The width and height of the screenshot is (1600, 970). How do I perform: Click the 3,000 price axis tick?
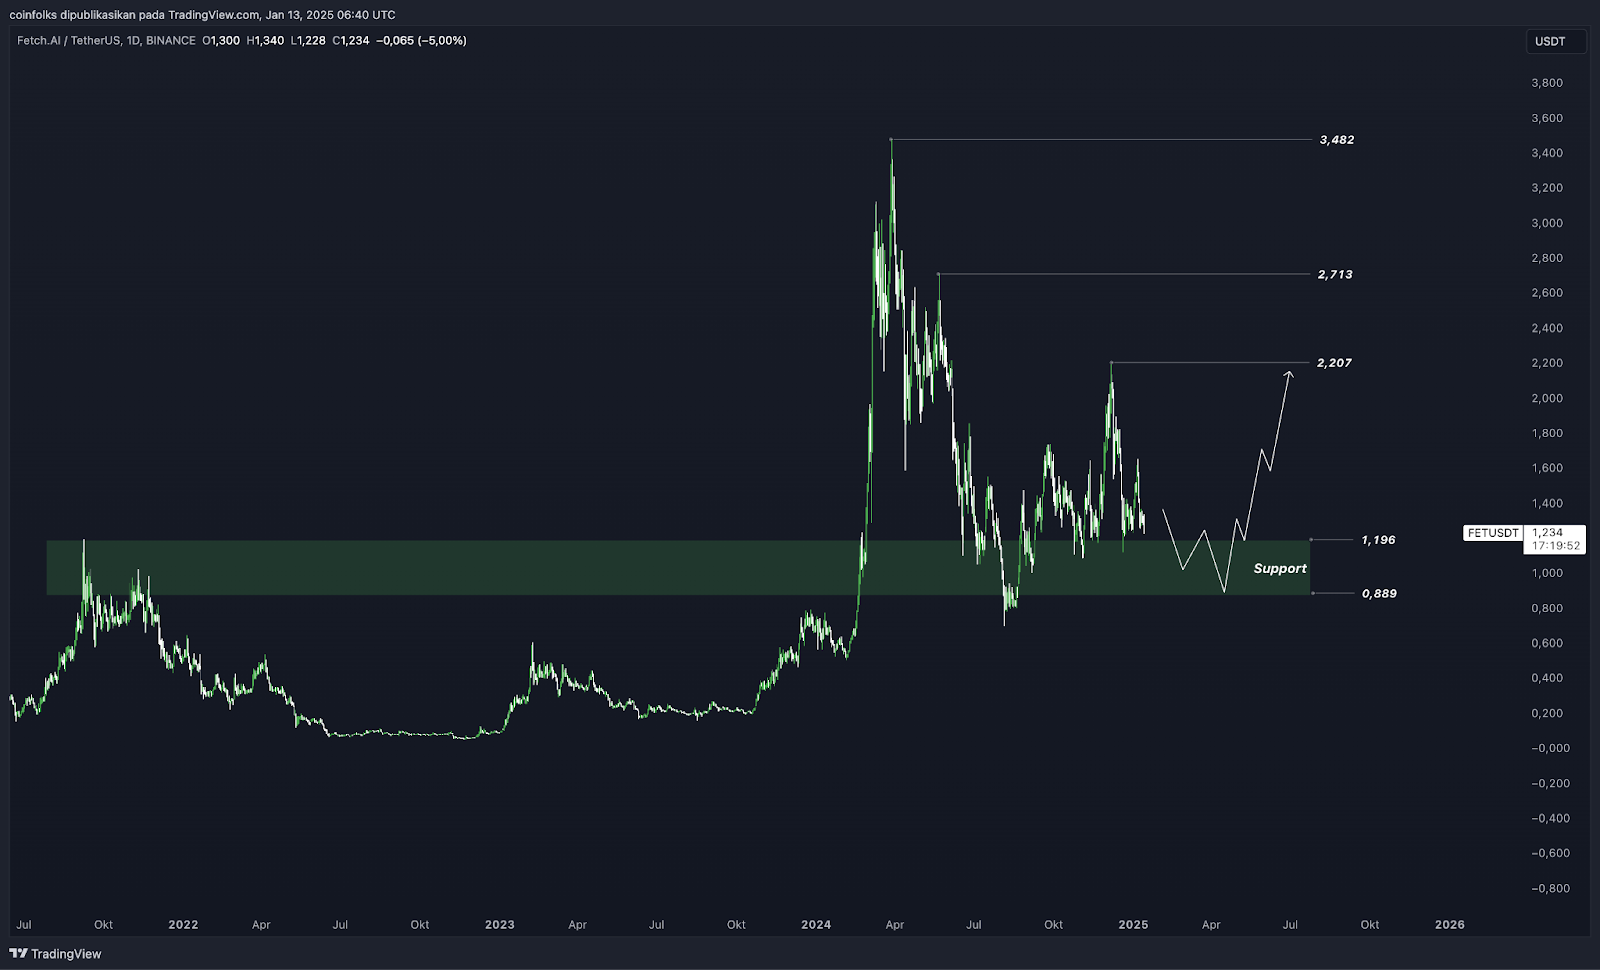[1547, 223]
